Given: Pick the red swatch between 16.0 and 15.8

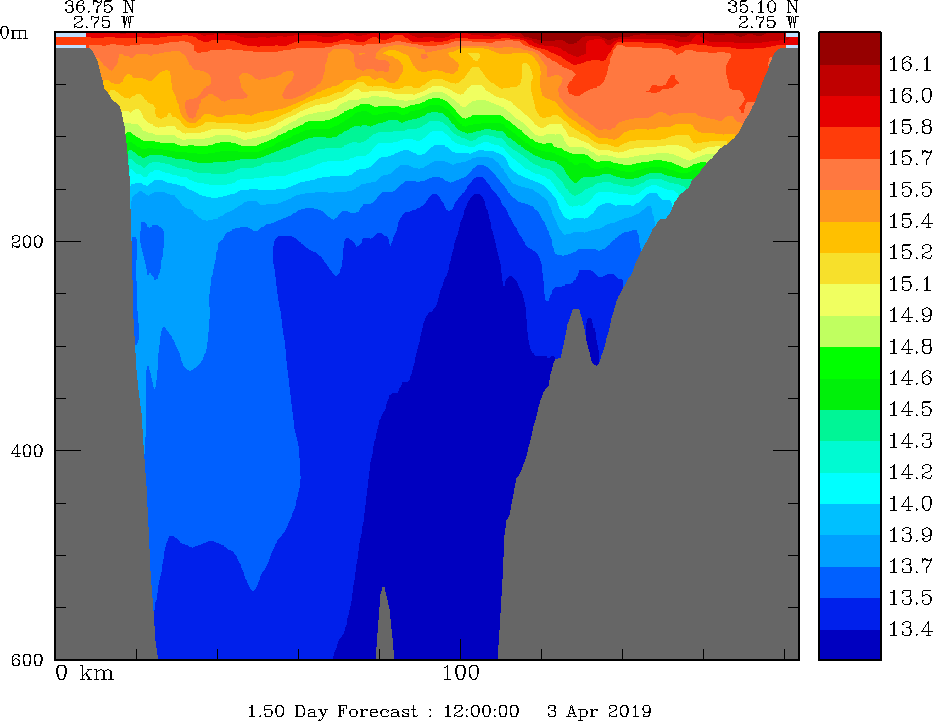Looking at the screenshot, I should [x=850, y=111].
